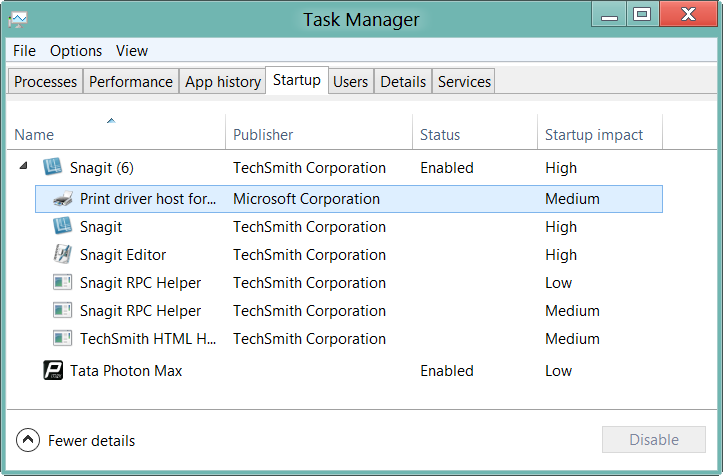Image resolution: width=723 pixels, height=476 pixels.
Task: Switch to the Services tab
Action: point(464,82)
